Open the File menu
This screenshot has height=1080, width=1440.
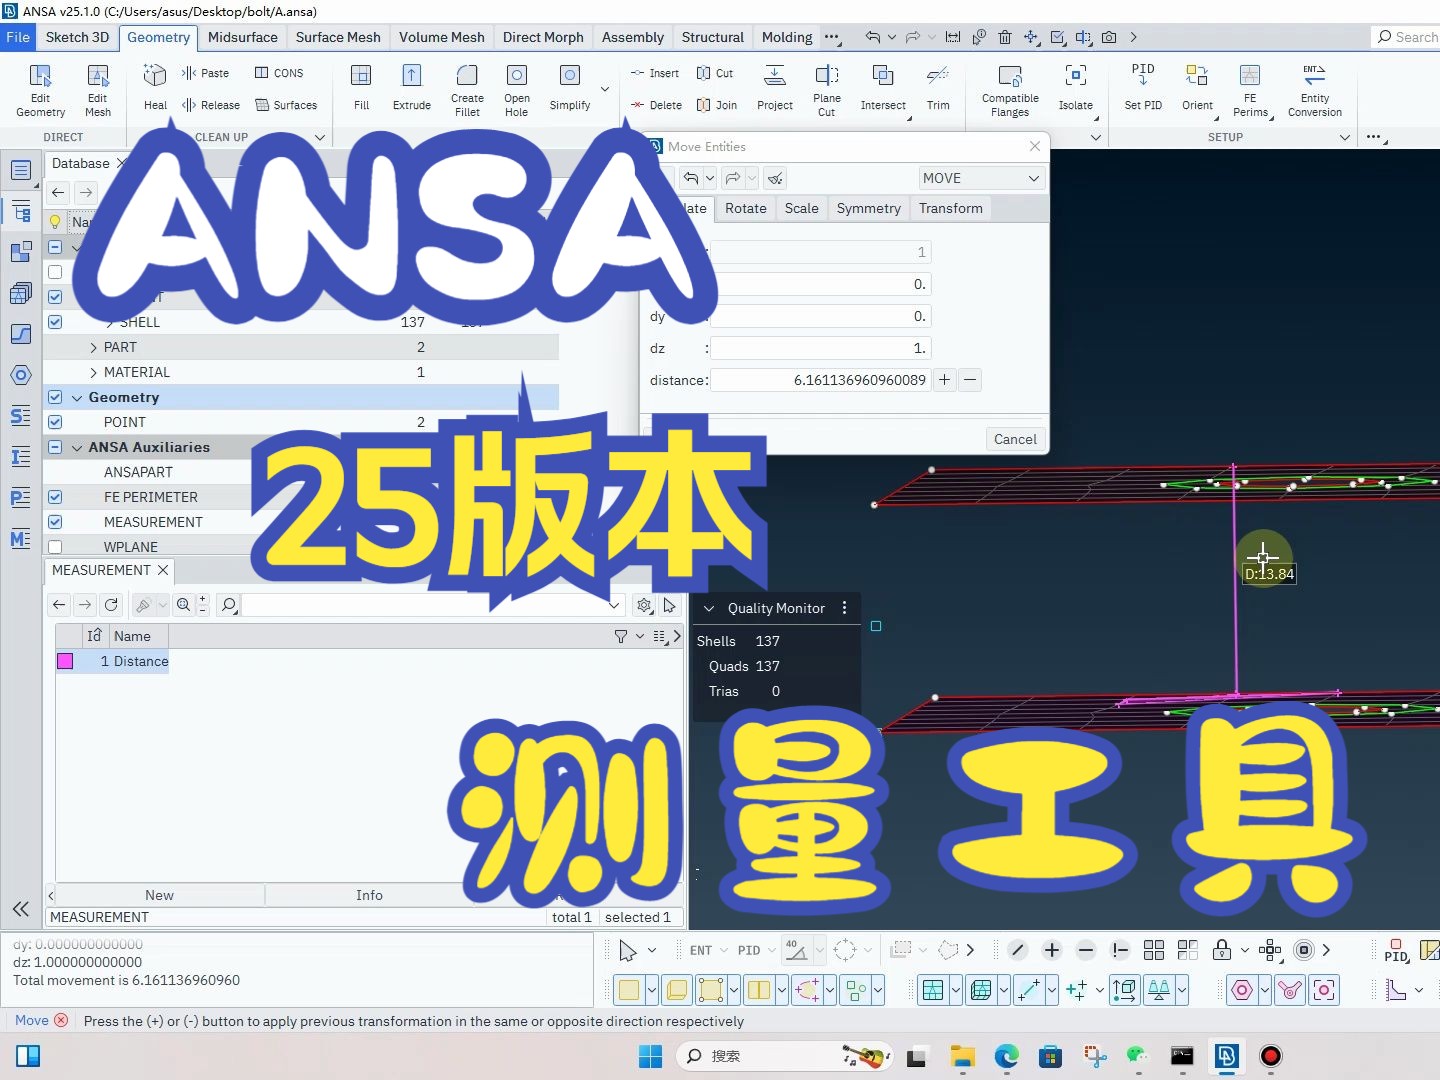click(18, 37)
